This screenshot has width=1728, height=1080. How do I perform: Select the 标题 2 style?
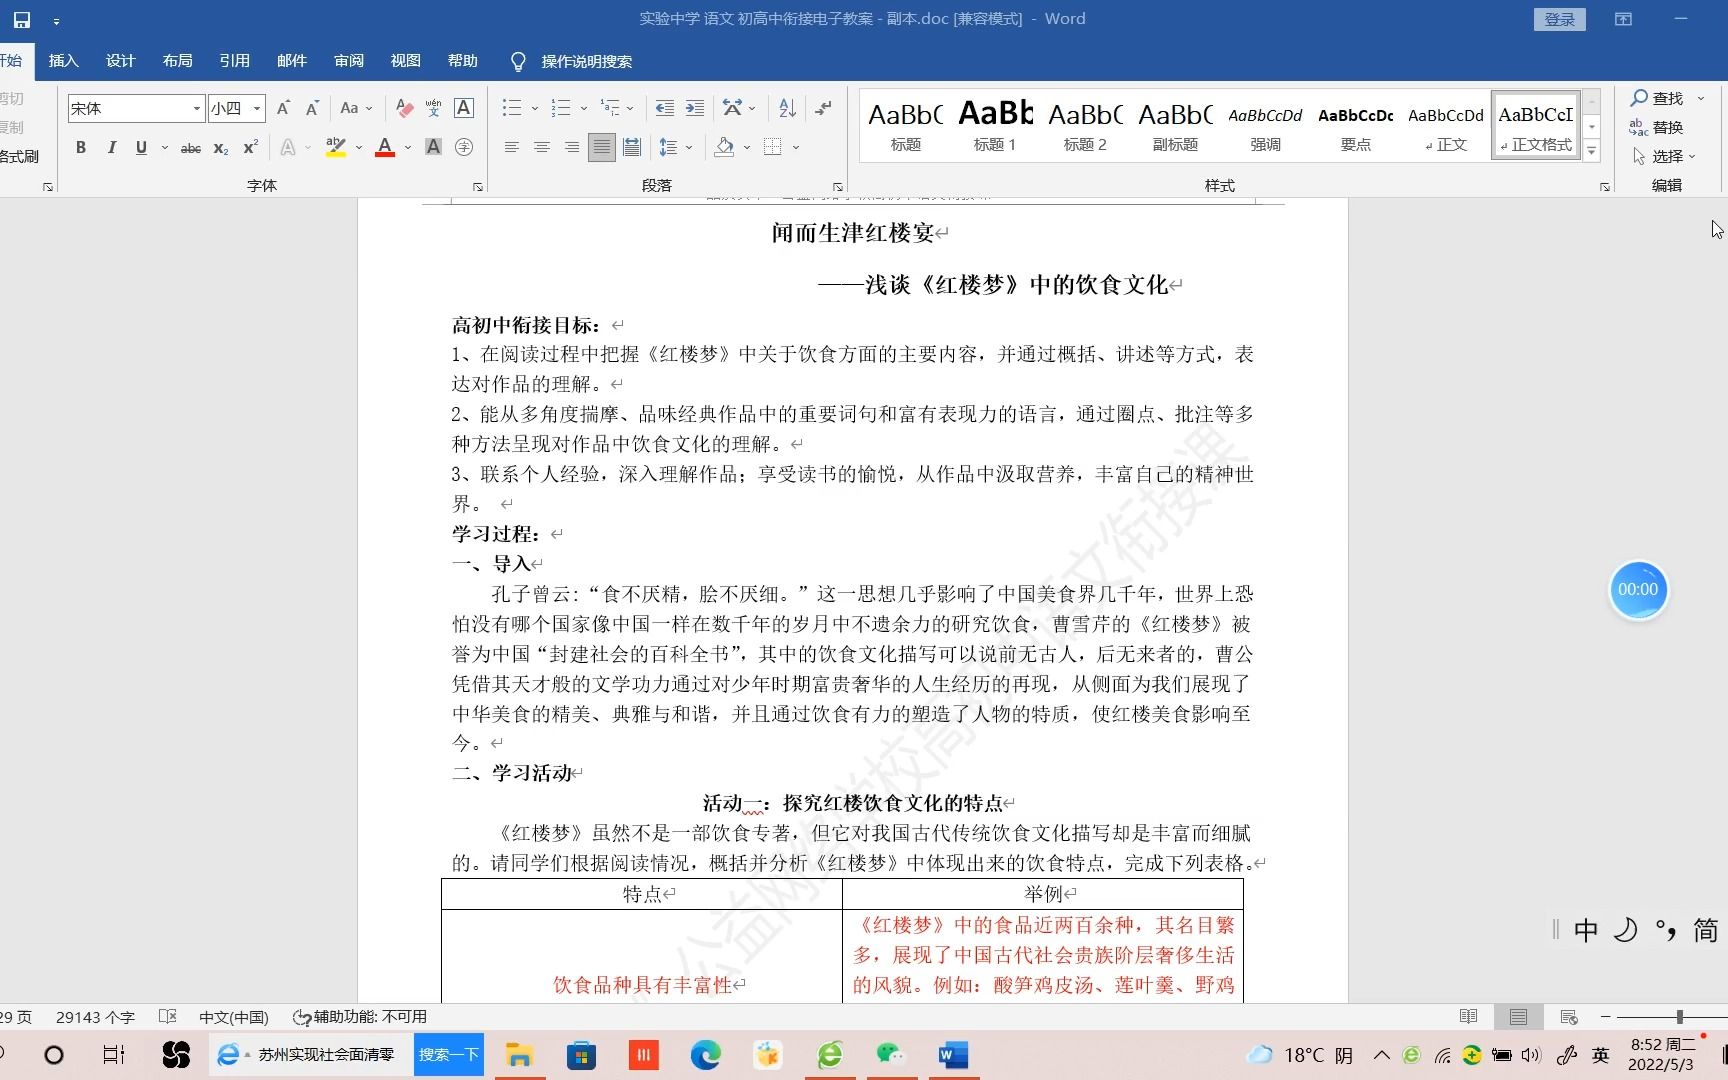click(x=1085, y=126)
